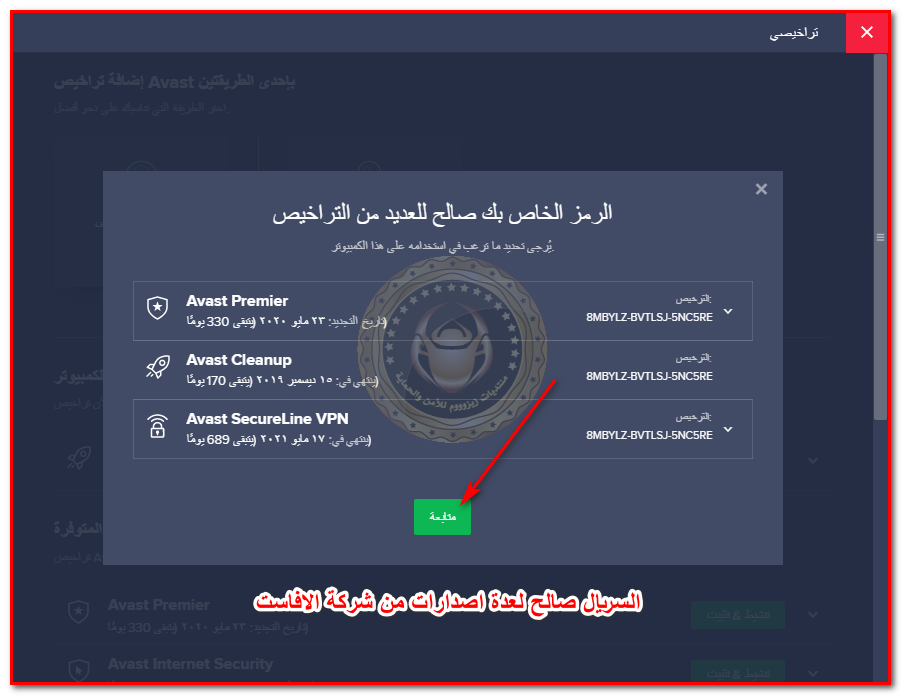Click the vertical scrollbar thumb on right edge
Image resolution: width=902 pixels, height=696 pixels.
point(880,237)
